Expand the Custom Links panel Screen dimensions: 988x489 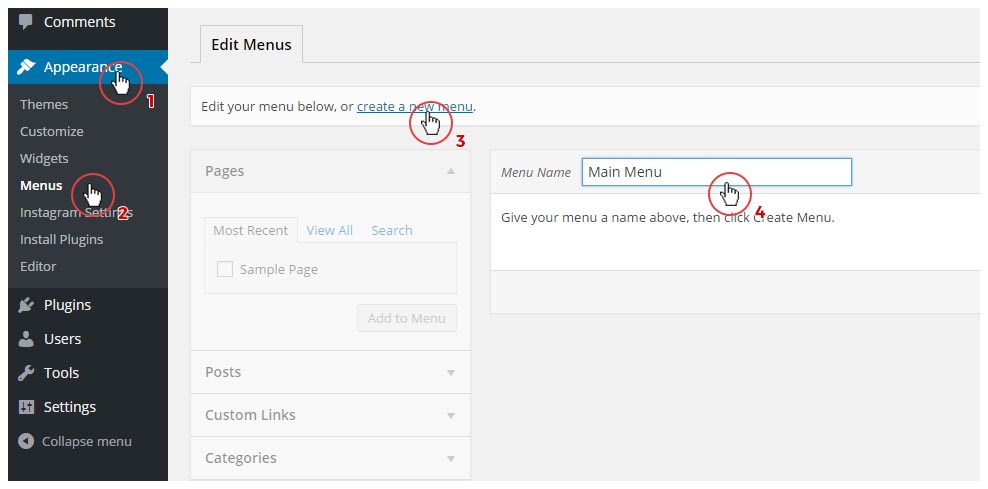click(451, 415)
